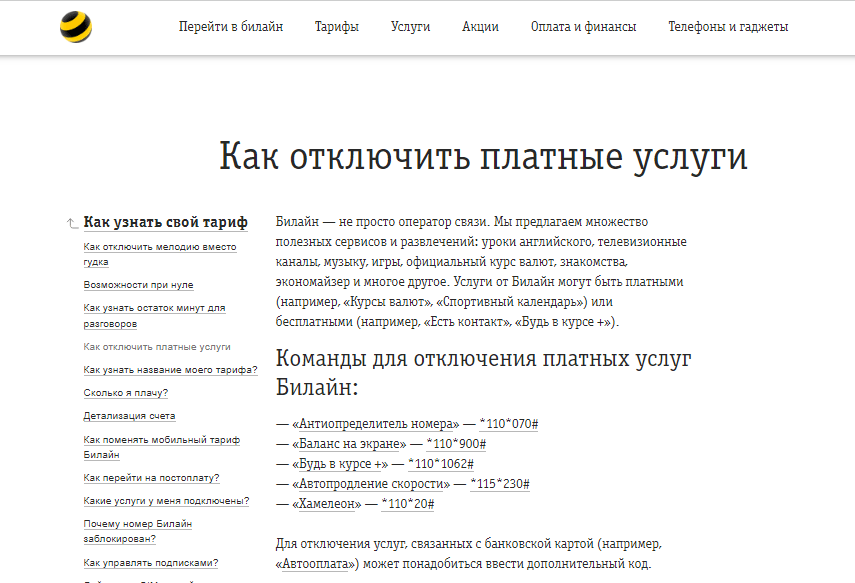The height and width of the screenshot is (583, 855).
Task: Open «Возможности при нуле» sidebar link
Action: pyautogui.click(x=138, y=285)
